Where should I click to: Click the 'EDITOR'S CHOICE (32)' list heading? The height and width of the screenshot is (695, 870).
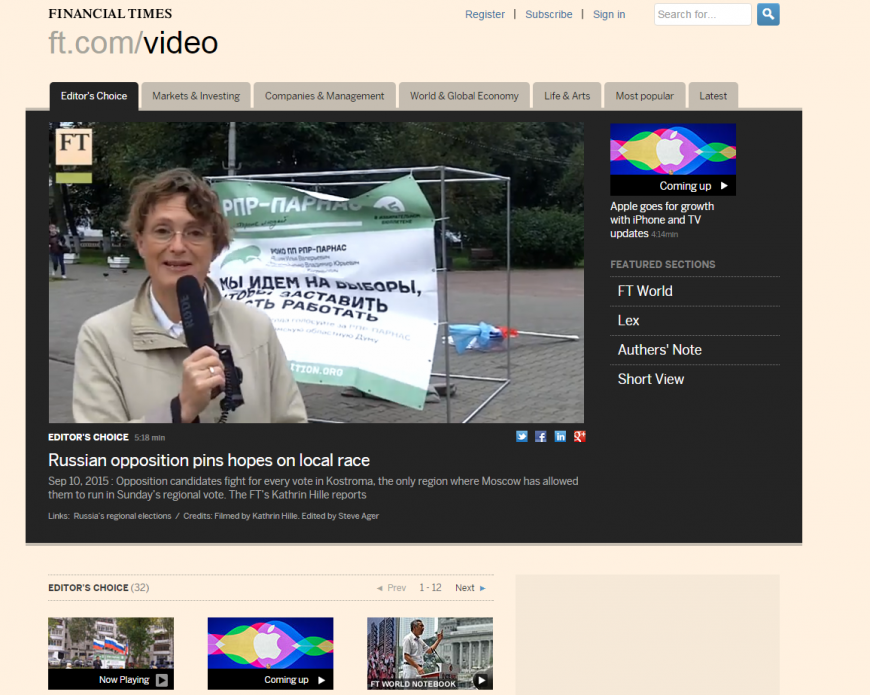(x=99, y=587)
